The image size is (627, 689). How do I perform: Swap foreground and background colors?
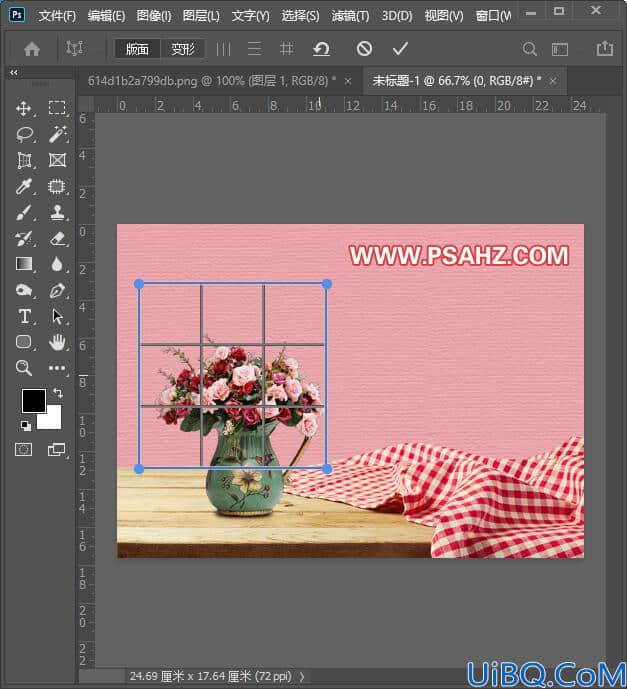[x=58, y=392]
